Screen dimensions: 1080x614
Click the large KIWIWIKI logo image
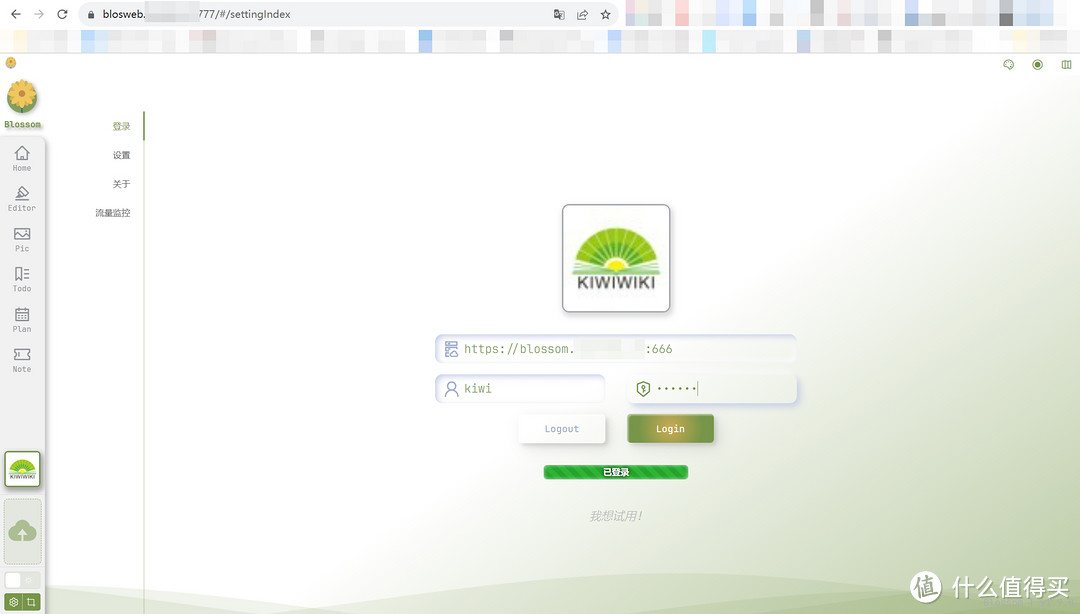616,258
